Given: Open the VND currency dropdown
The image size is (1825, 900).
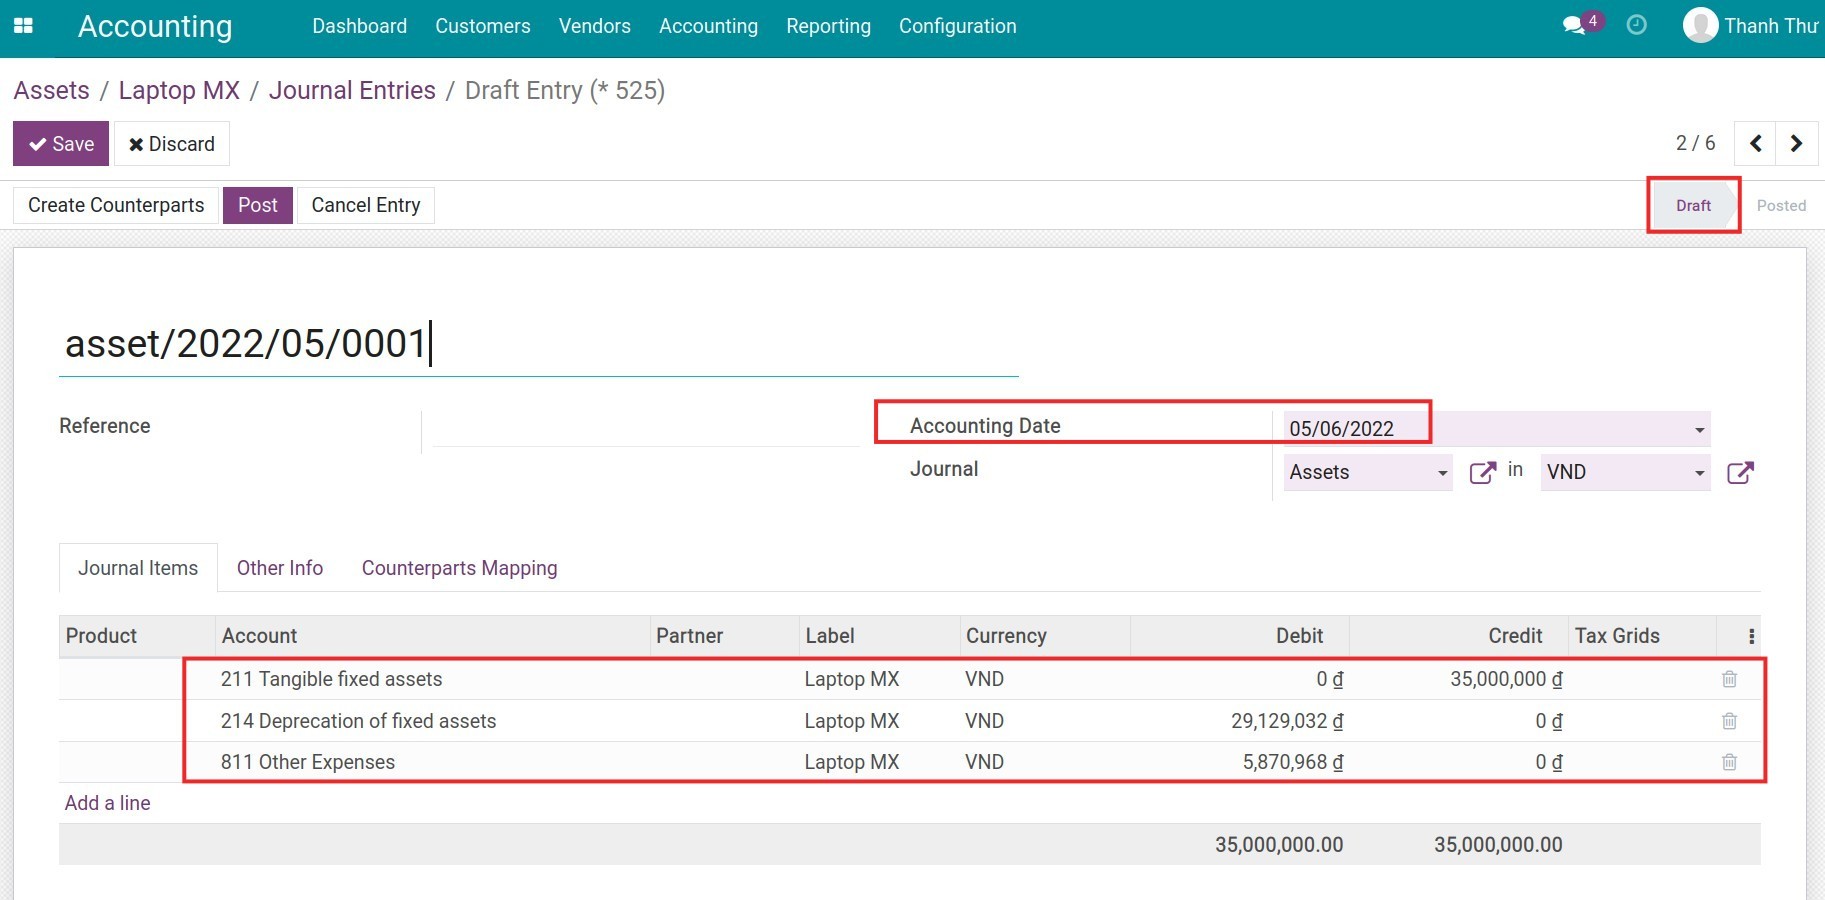Looking at the screenshot, I should pos(1698,472).
